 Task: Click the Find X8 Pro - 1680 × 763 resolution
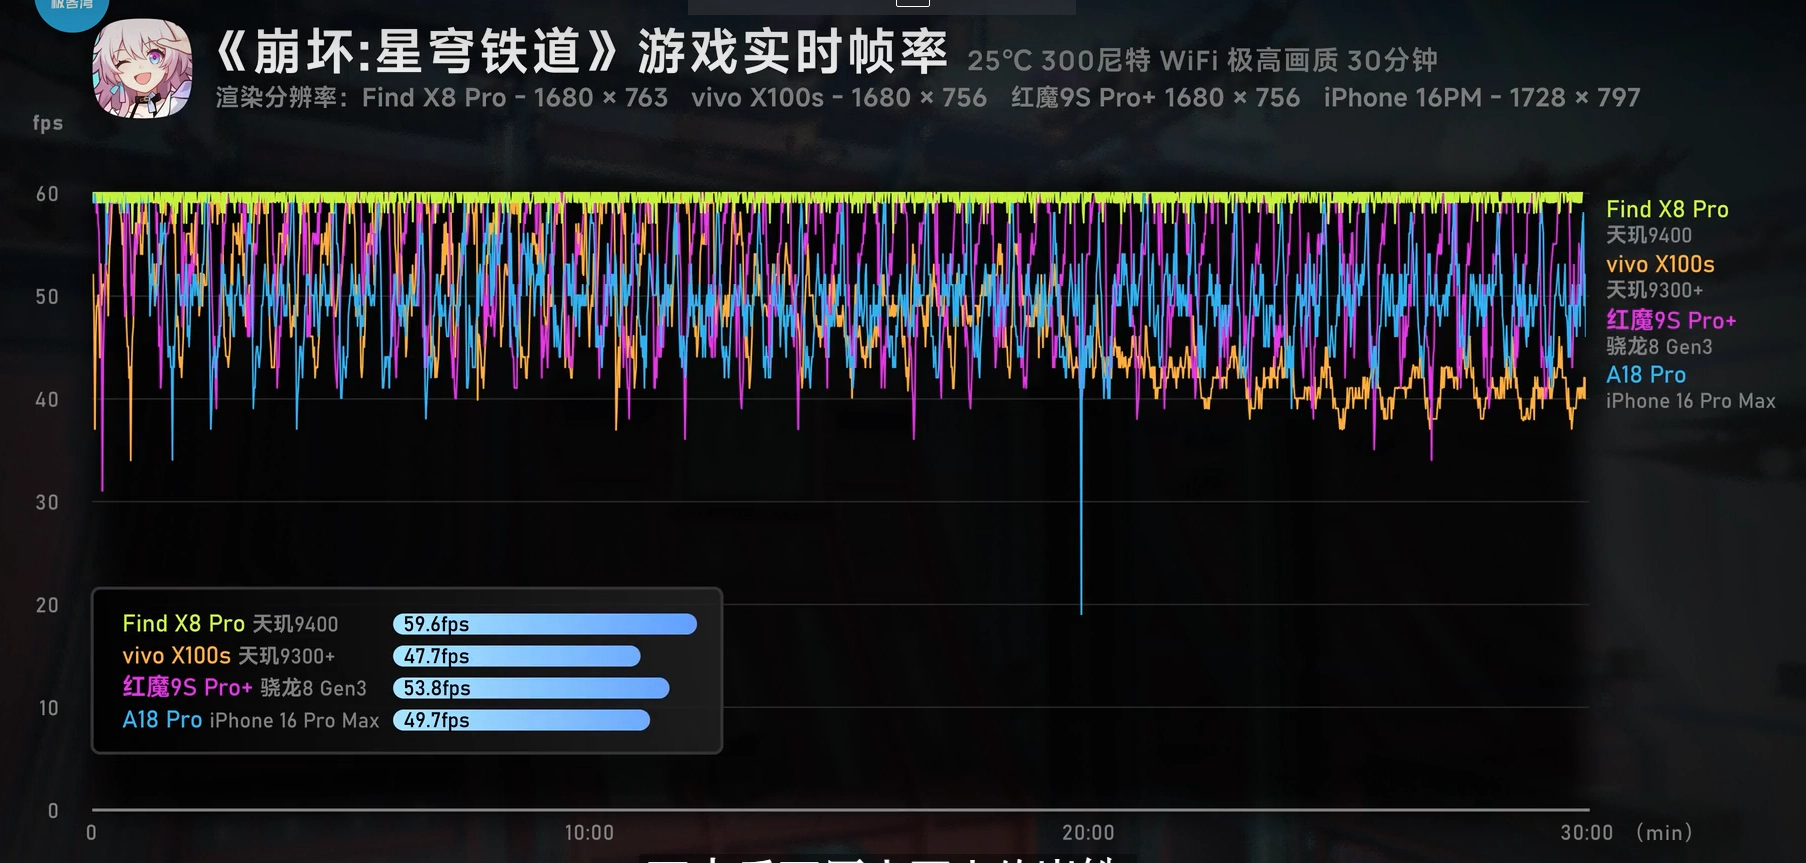point(515,98)
